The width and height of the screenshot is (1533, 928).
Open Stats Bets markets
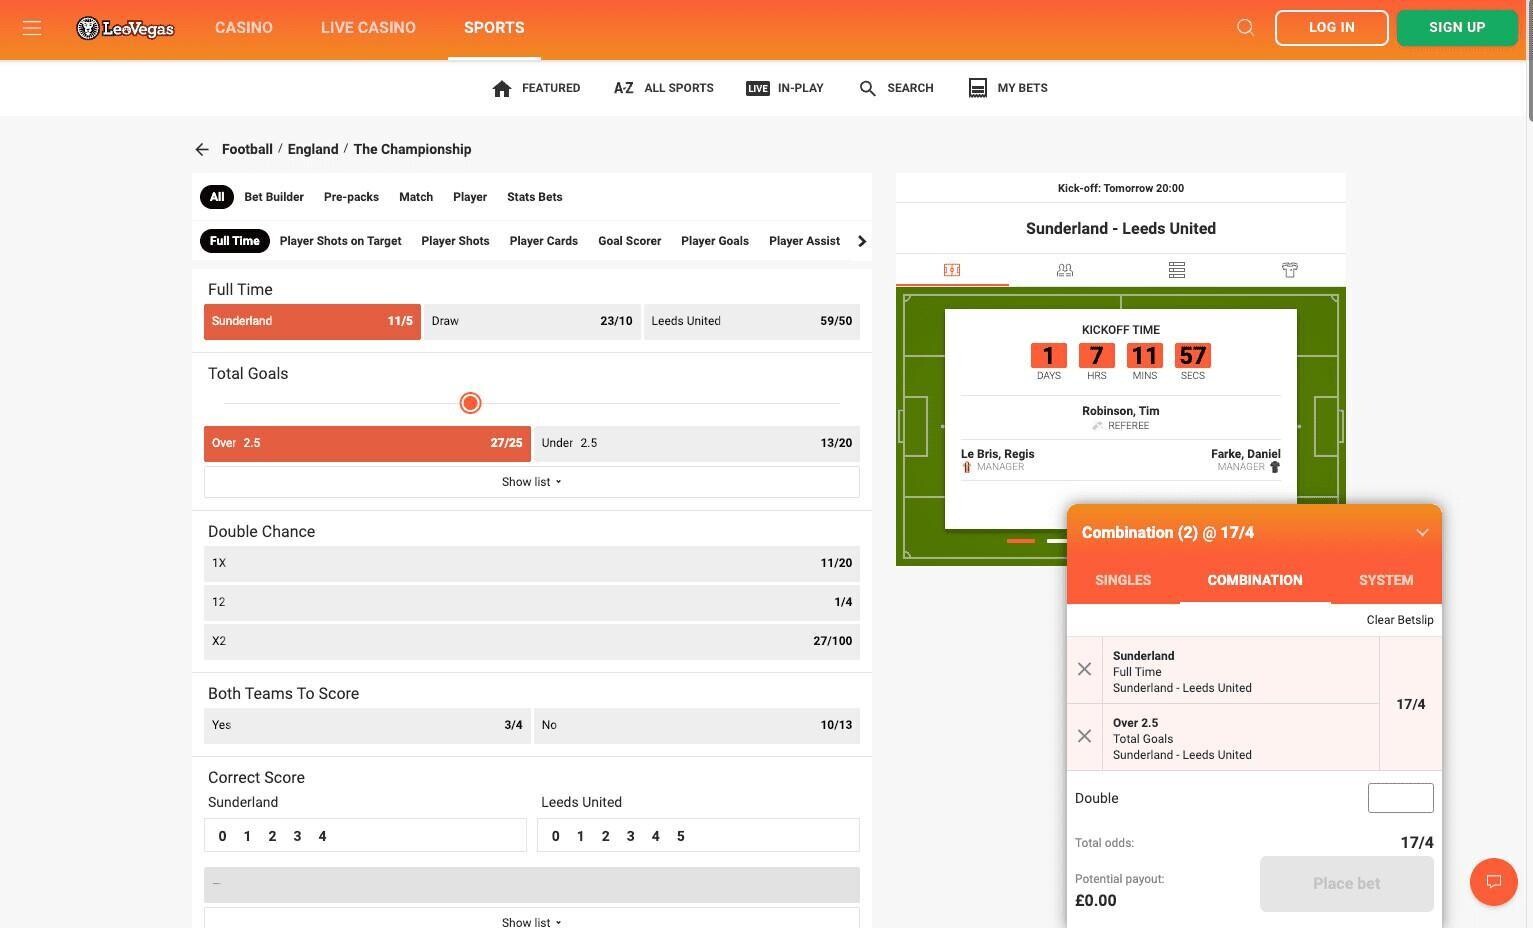[x=535, y=197]
